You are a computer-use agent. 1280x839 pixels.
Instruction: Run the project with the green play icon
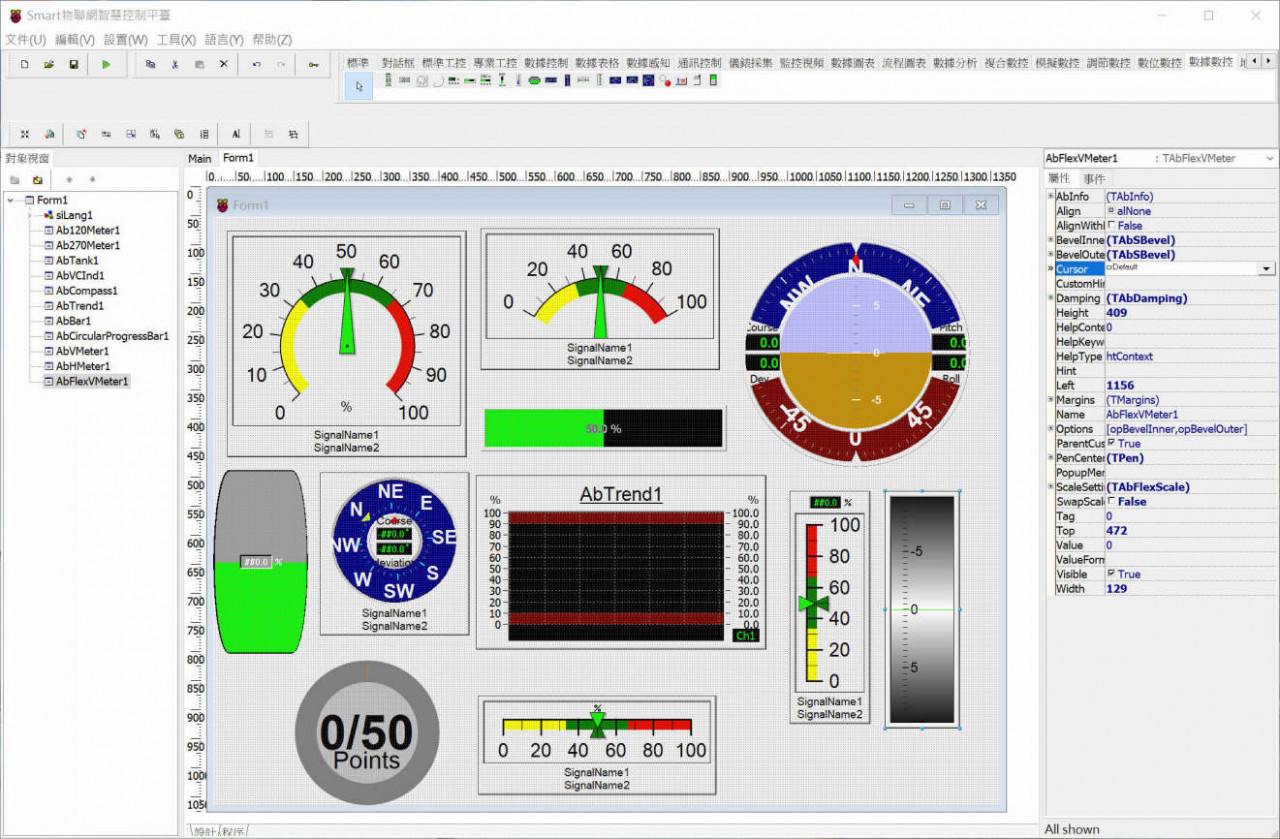(x=106, y=64)
